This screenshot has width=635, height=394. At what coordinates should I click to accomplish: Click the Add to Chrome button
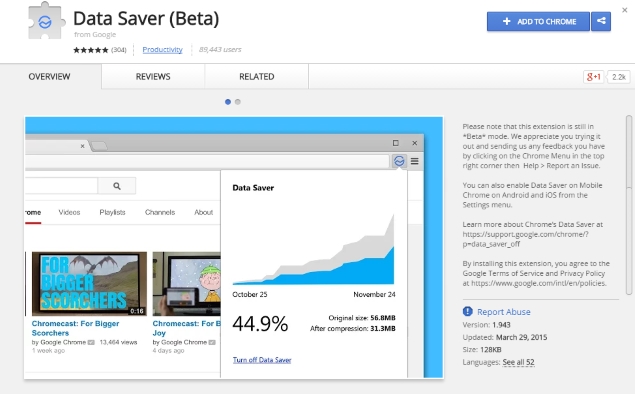click(x=538, y=21)
